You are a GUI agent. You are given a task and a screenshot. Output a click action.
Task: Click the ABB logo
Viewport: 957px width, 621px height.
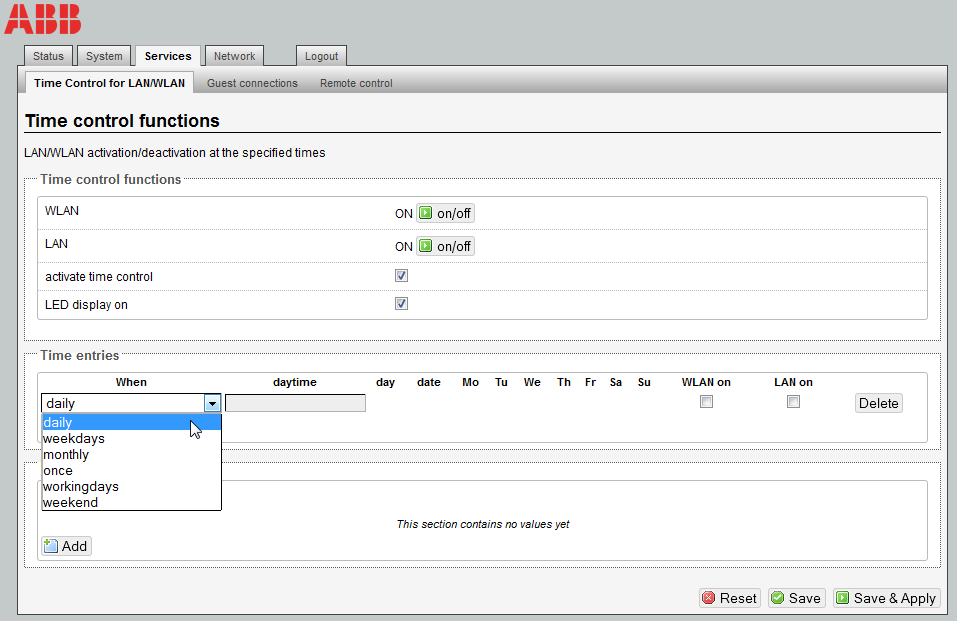pos(42,19)
